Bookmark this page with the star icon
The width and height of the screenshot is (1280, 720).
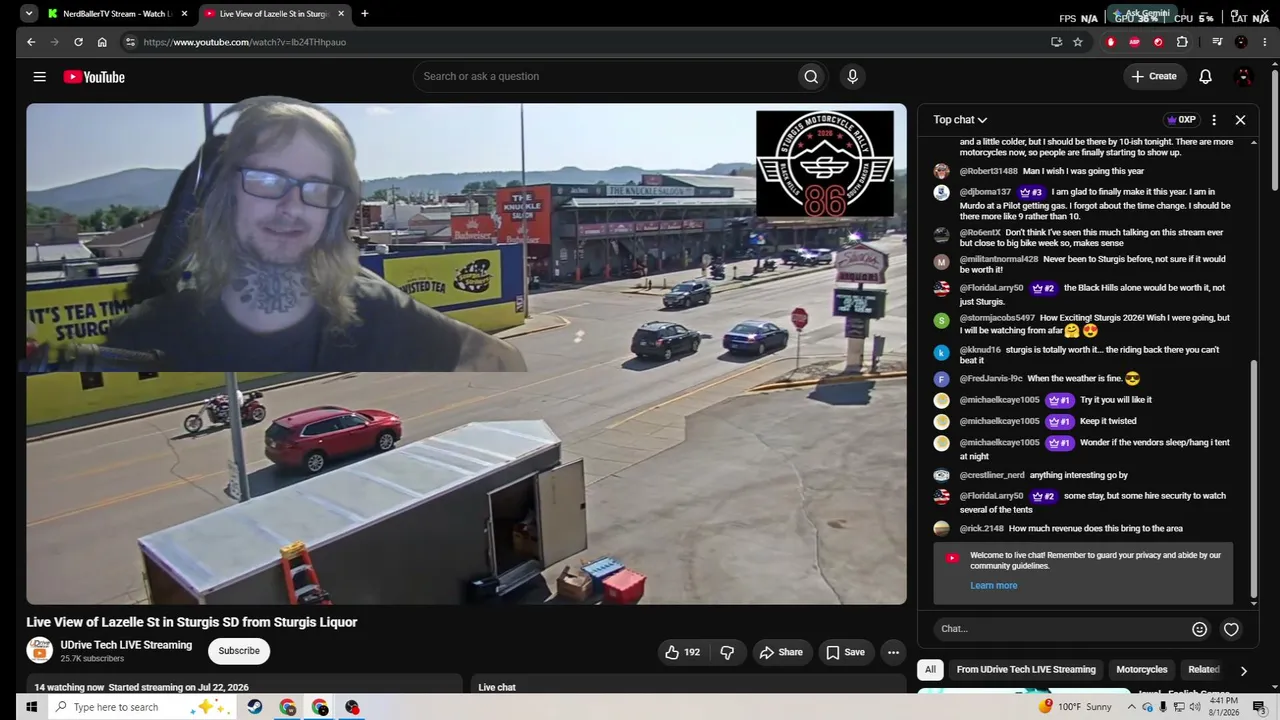pyautogui.click(x=1078, y=42)
